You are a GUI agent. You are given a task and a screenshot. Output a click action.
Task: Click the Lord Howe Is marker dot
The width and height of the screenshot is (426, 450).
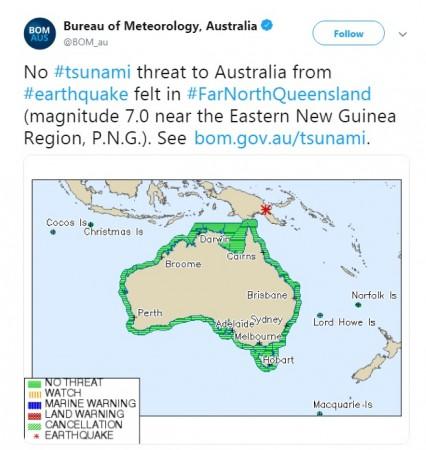(x=320, y=315)
